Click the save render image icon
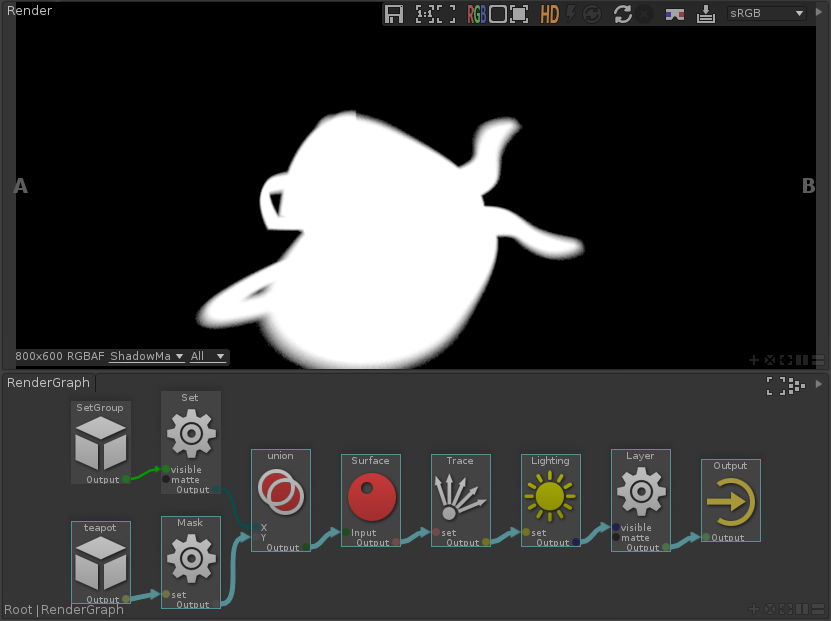This screenshot has height=621, width=831. point(394,14)
